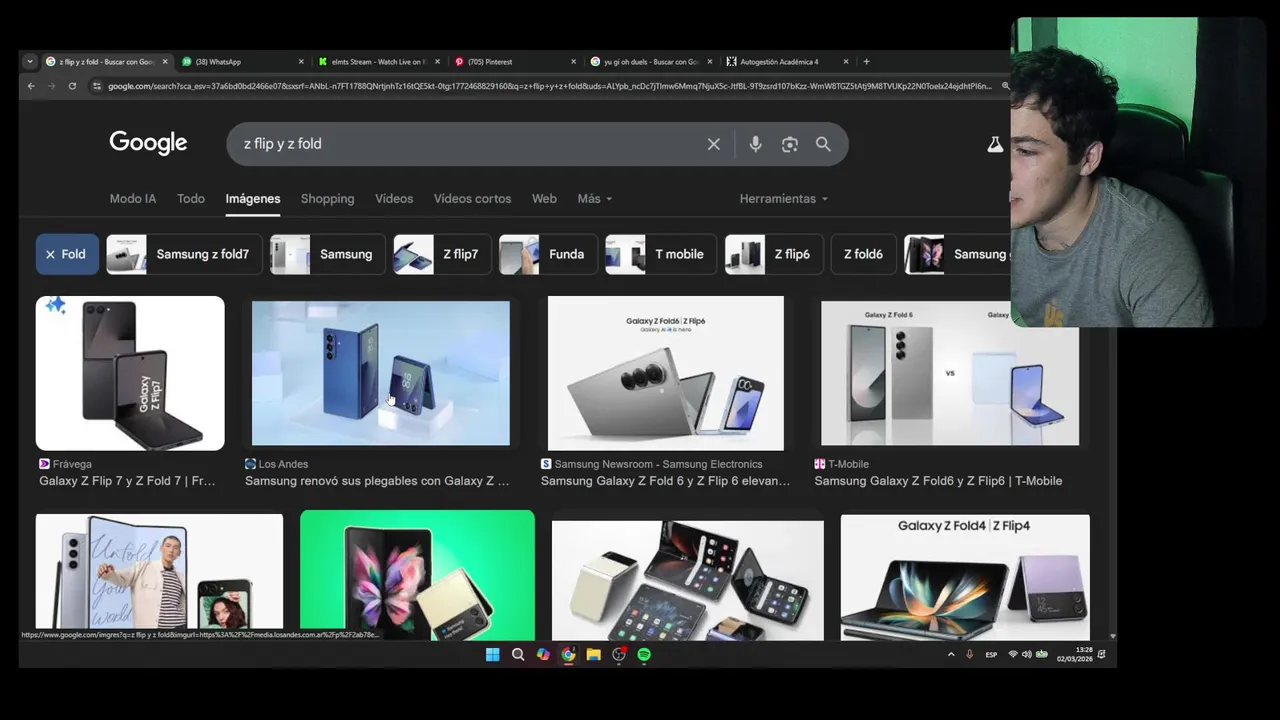Open the volume speaker tray icon
The height and width of the screenshot is (720, 1280).
click(1026, 654)
